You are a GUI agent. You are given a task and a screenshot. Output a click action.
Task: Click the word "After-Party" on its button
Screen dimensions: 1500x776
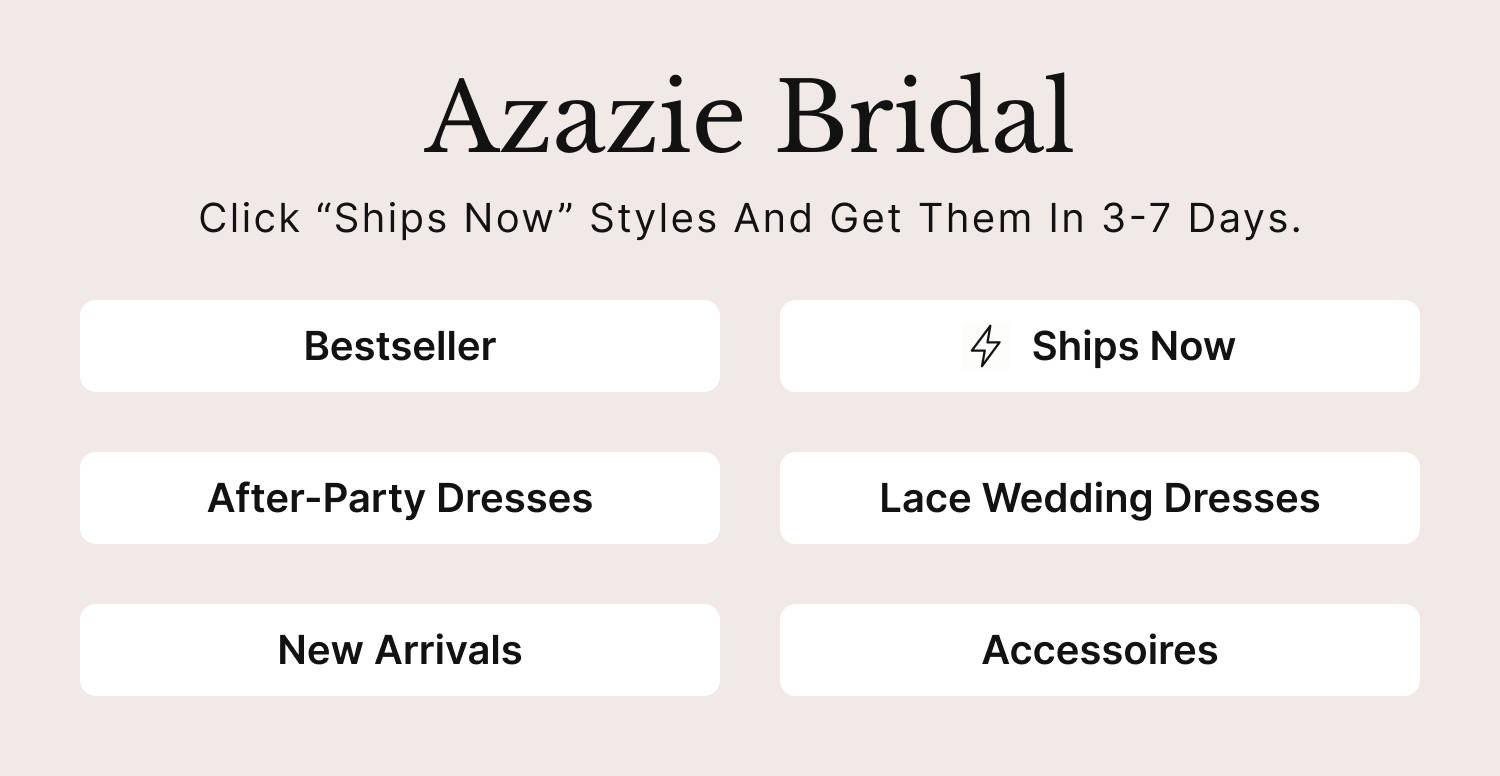coord(316,498)
